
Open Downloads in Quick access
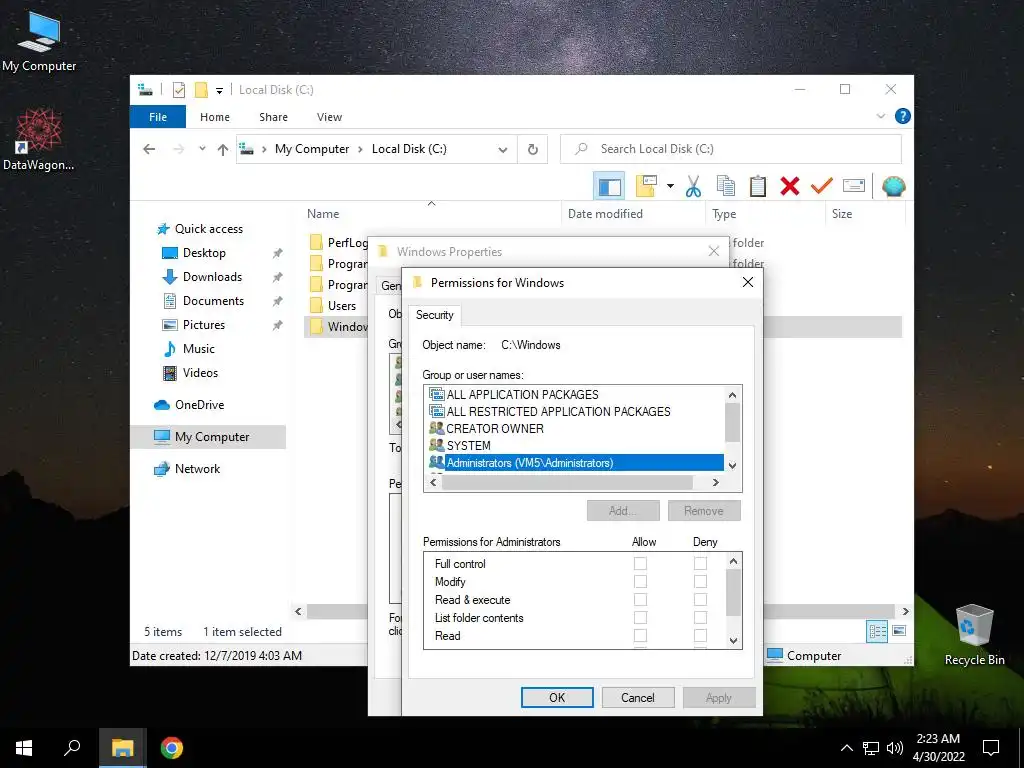point(212,277)
